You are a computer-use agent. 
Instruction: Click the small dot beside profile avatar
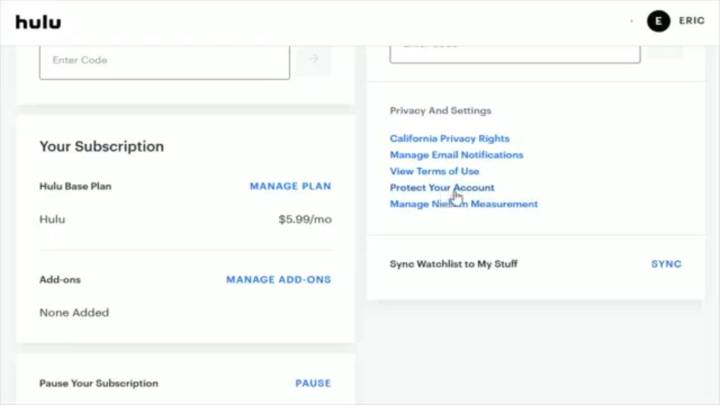click(x=632, y=21)
